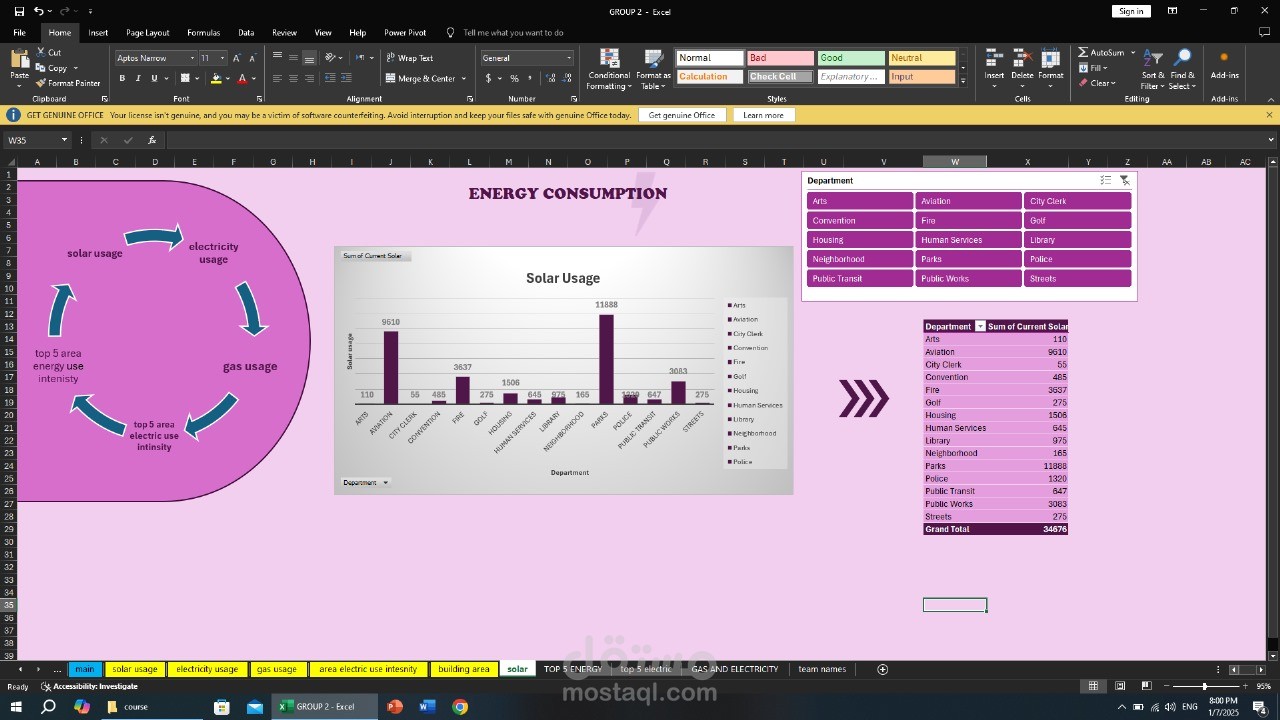The image size is (1280, 720).
Task: Open the pivot table Department filter dropdown
Action: [980, 327]
